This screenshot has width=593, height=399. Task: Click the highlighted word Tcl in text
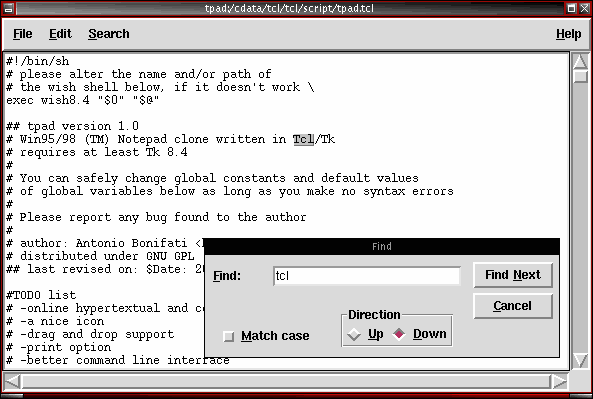click(x=303, y=139)
